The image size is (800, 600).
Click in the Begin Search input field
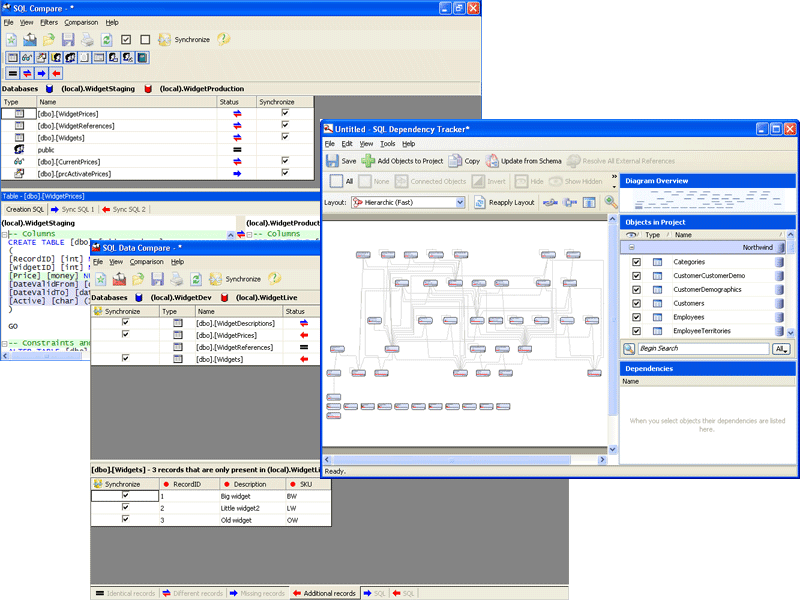pyautogui.click(x=703, y=348)
